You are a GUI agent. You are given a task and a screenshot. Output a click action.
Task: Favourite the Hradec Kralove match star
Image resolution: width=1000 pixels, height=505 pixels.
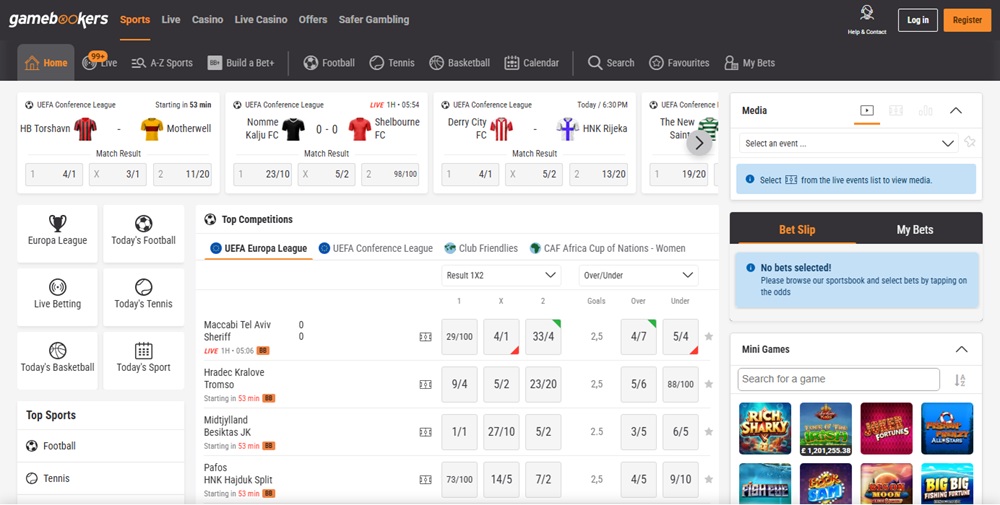(x=709, y=384)
